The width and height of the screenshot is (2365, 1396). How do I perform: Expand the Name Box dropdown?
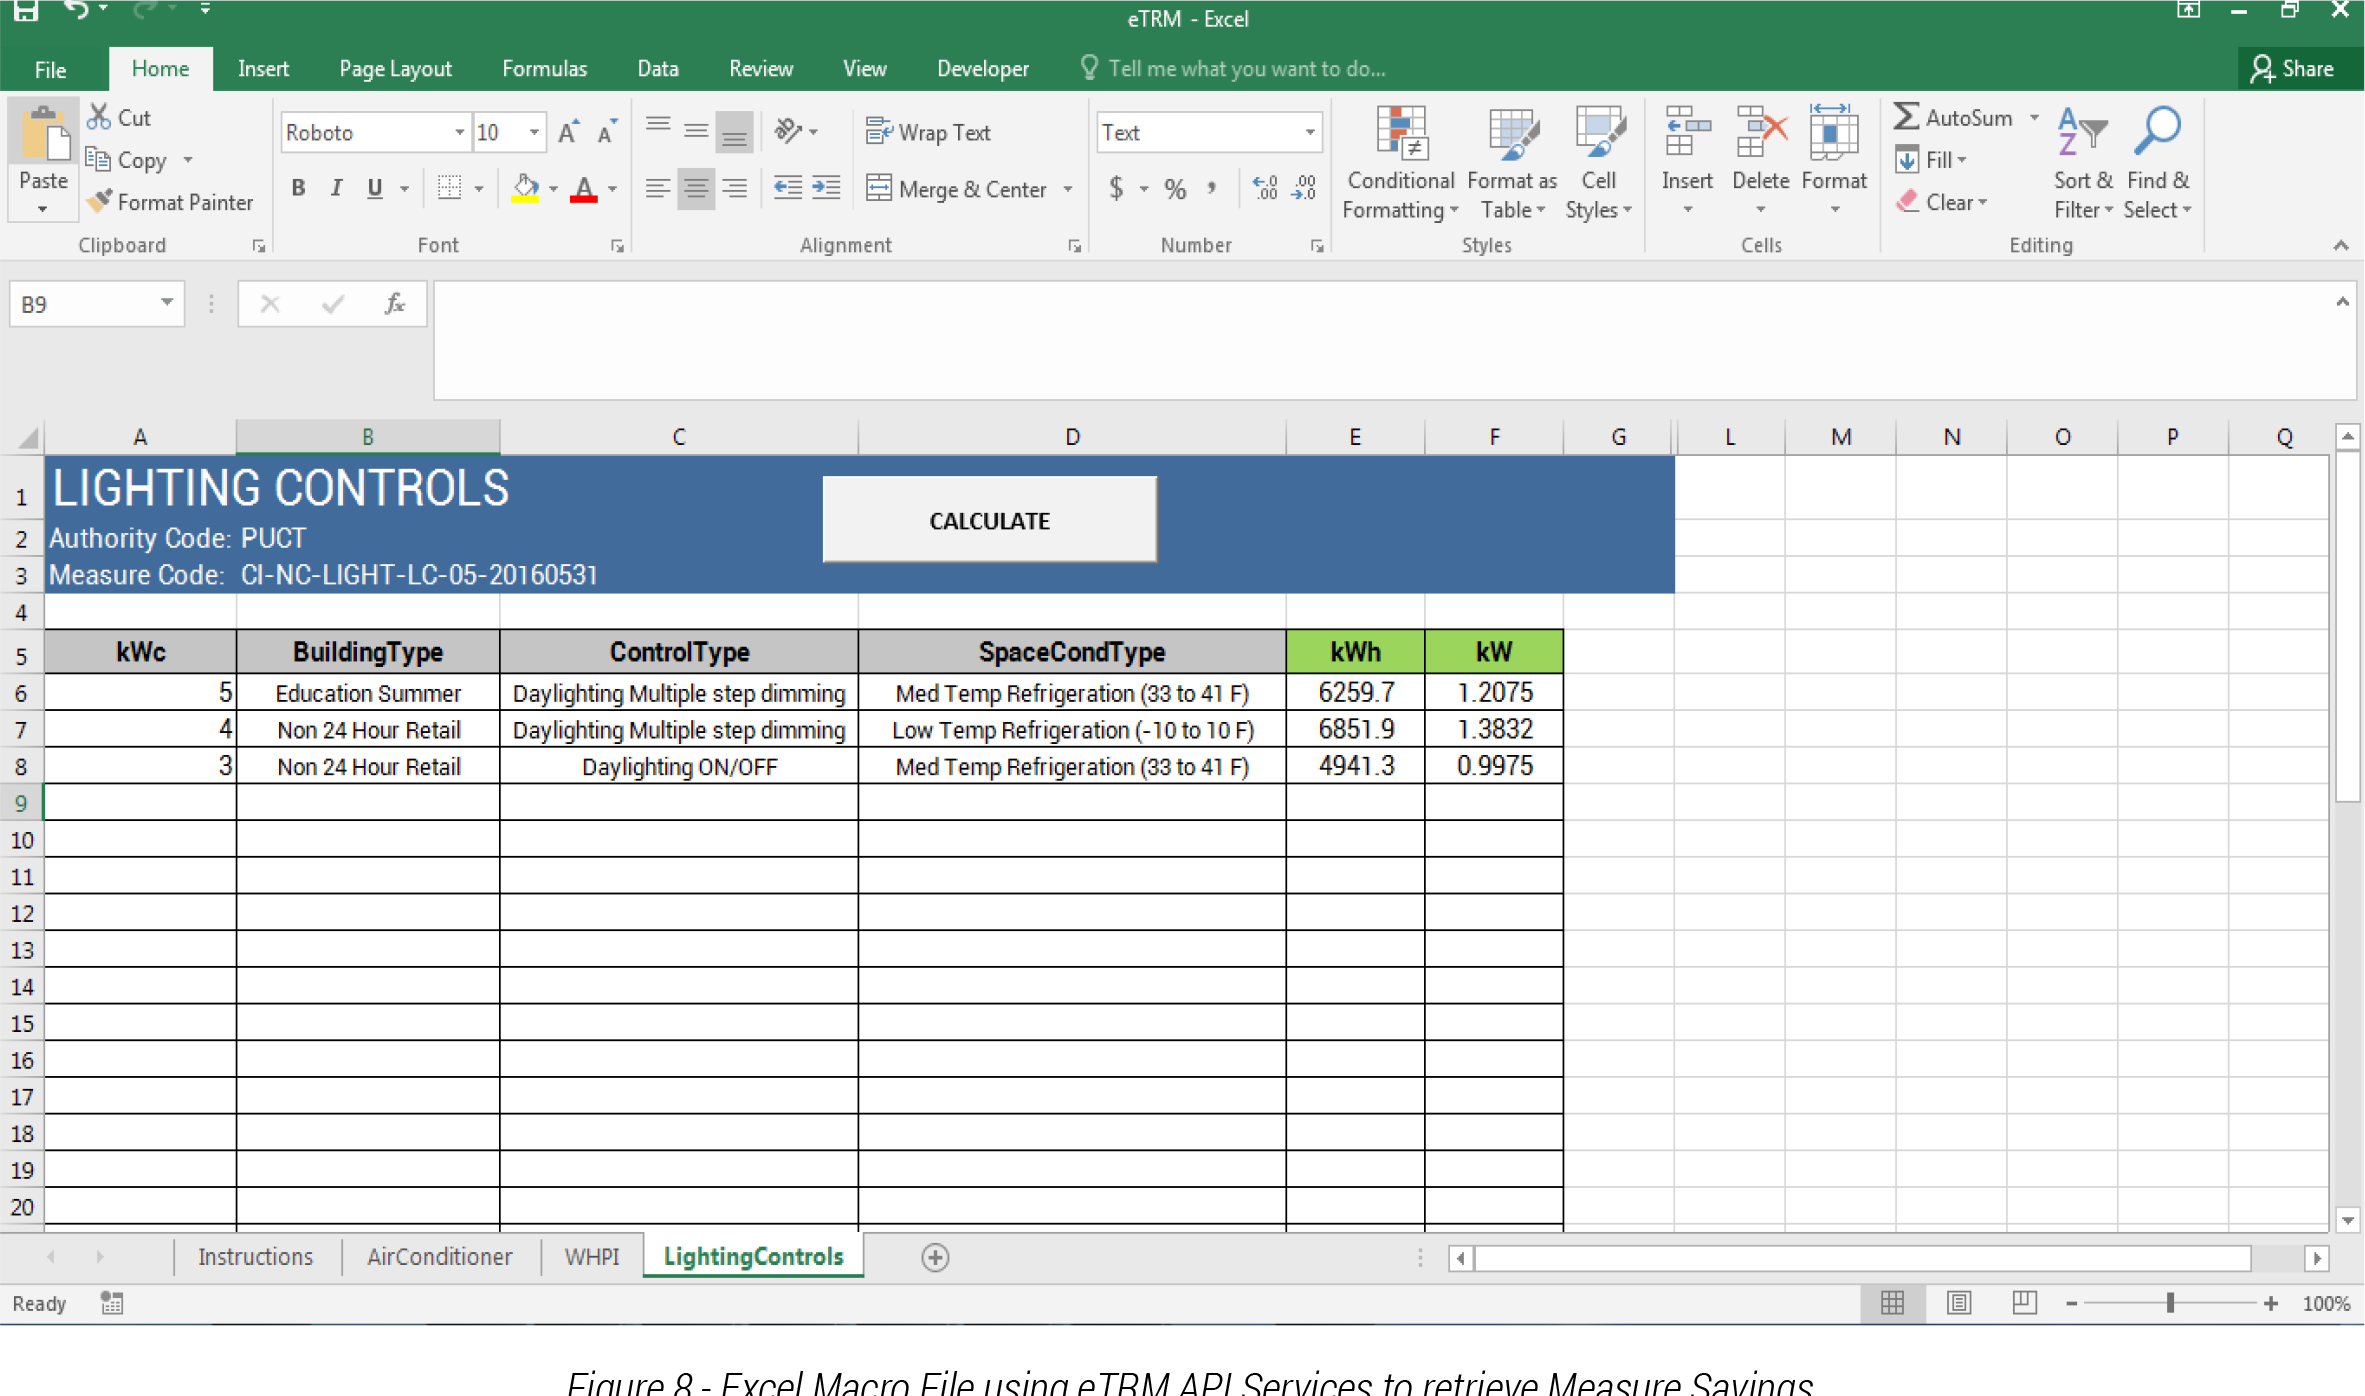coord(167,303)
